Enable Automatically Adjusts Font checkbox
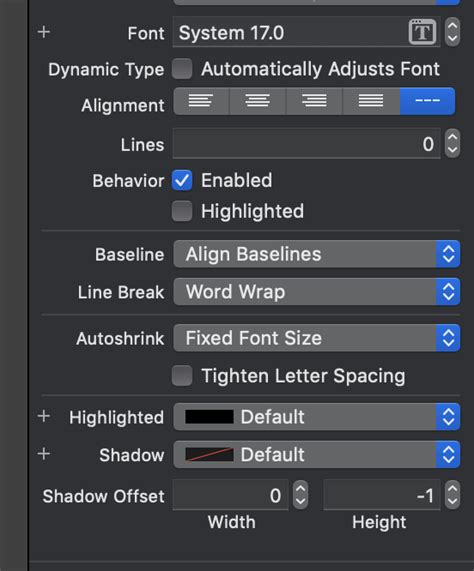The width and height of the screenshot is (474, 571). [x=182, y=68]
